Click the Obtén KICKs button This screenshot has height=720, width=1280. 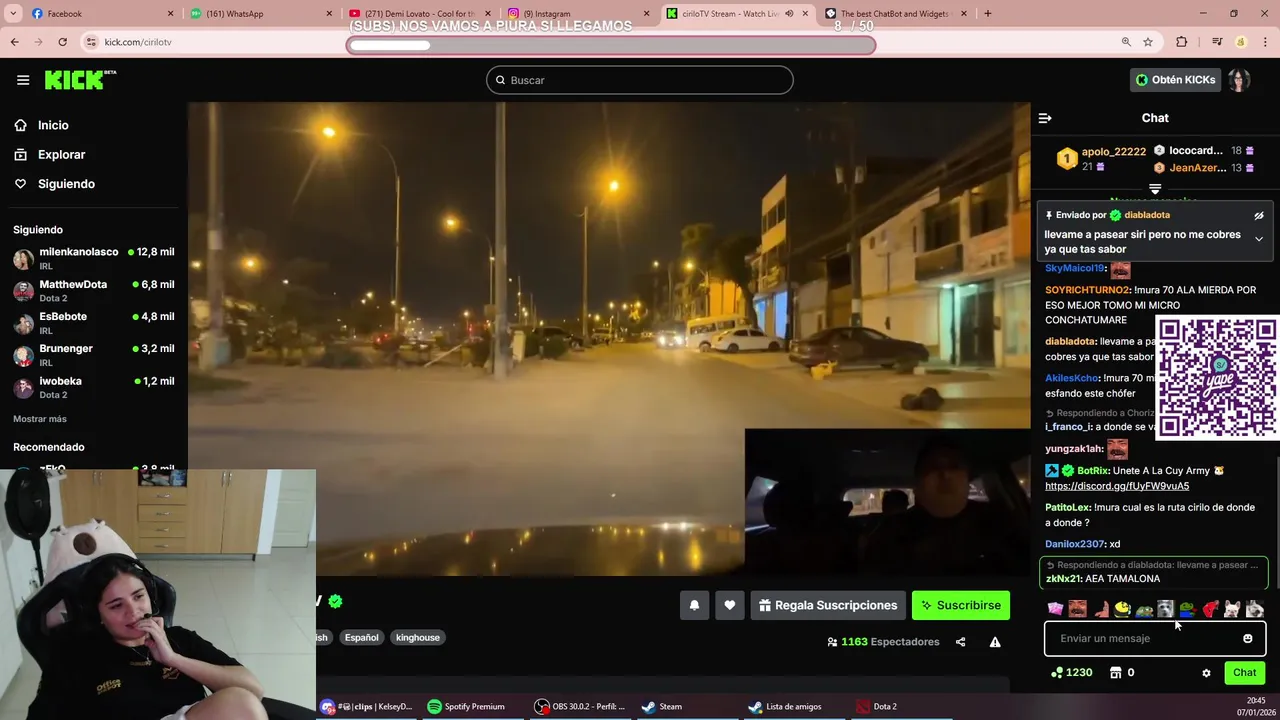tap(1175, 80)
